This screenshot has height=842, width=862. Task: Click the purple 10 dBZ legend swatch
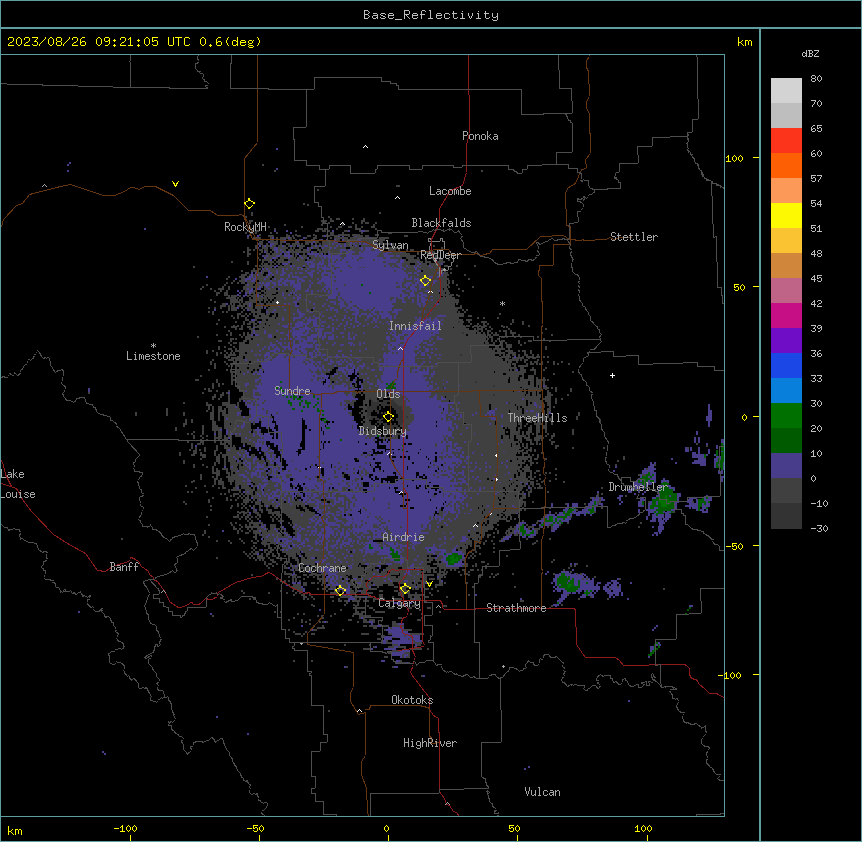click(x=786, y=466)
